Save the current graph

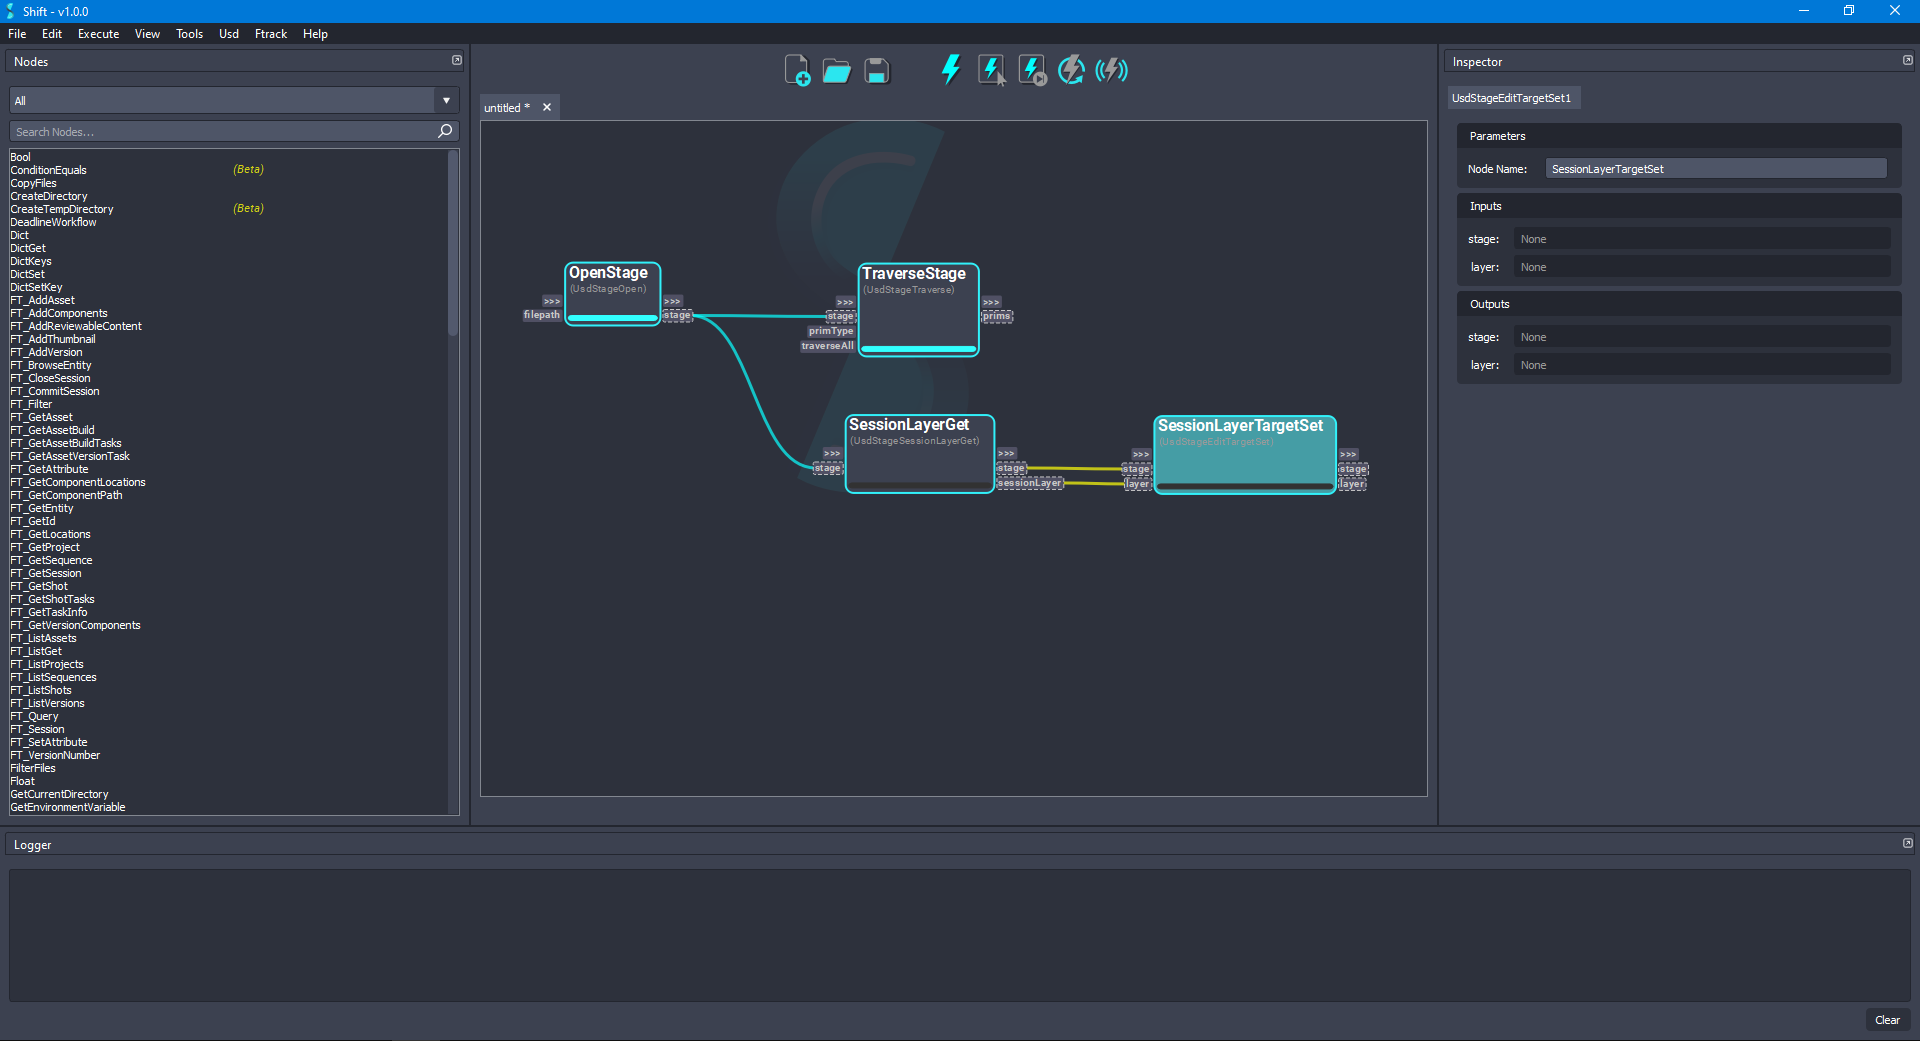coord(876,70)
